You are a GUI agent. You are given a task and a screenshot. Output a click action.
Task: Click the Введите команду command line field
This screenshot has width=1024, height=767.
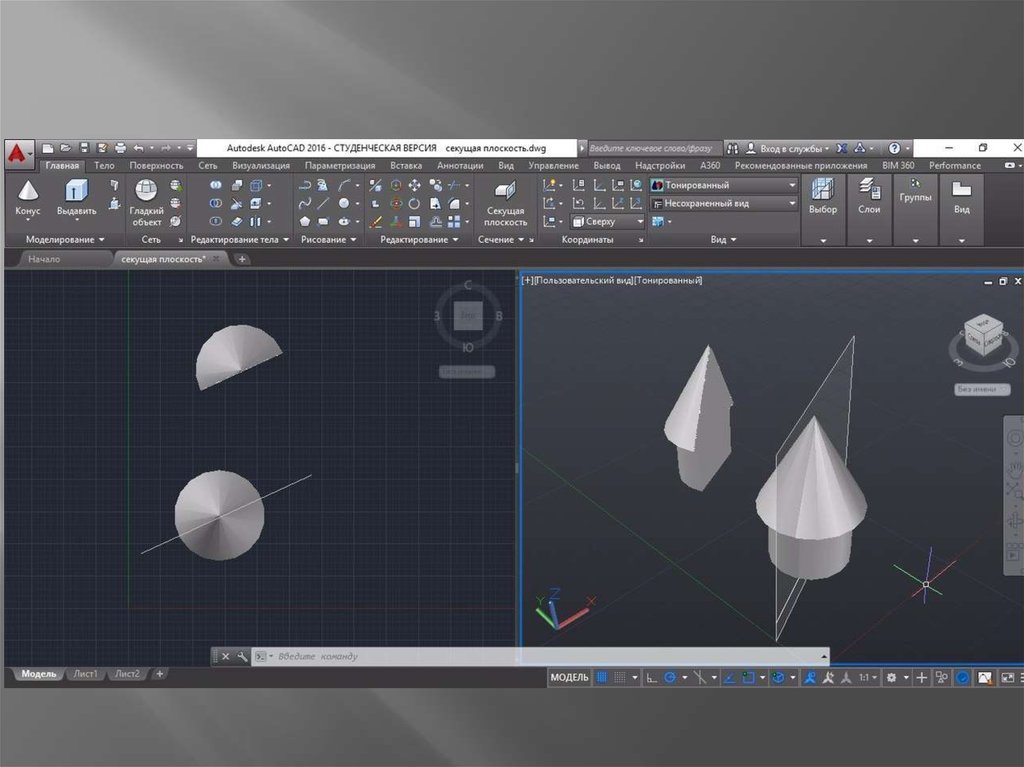click(x=540, y=656)
